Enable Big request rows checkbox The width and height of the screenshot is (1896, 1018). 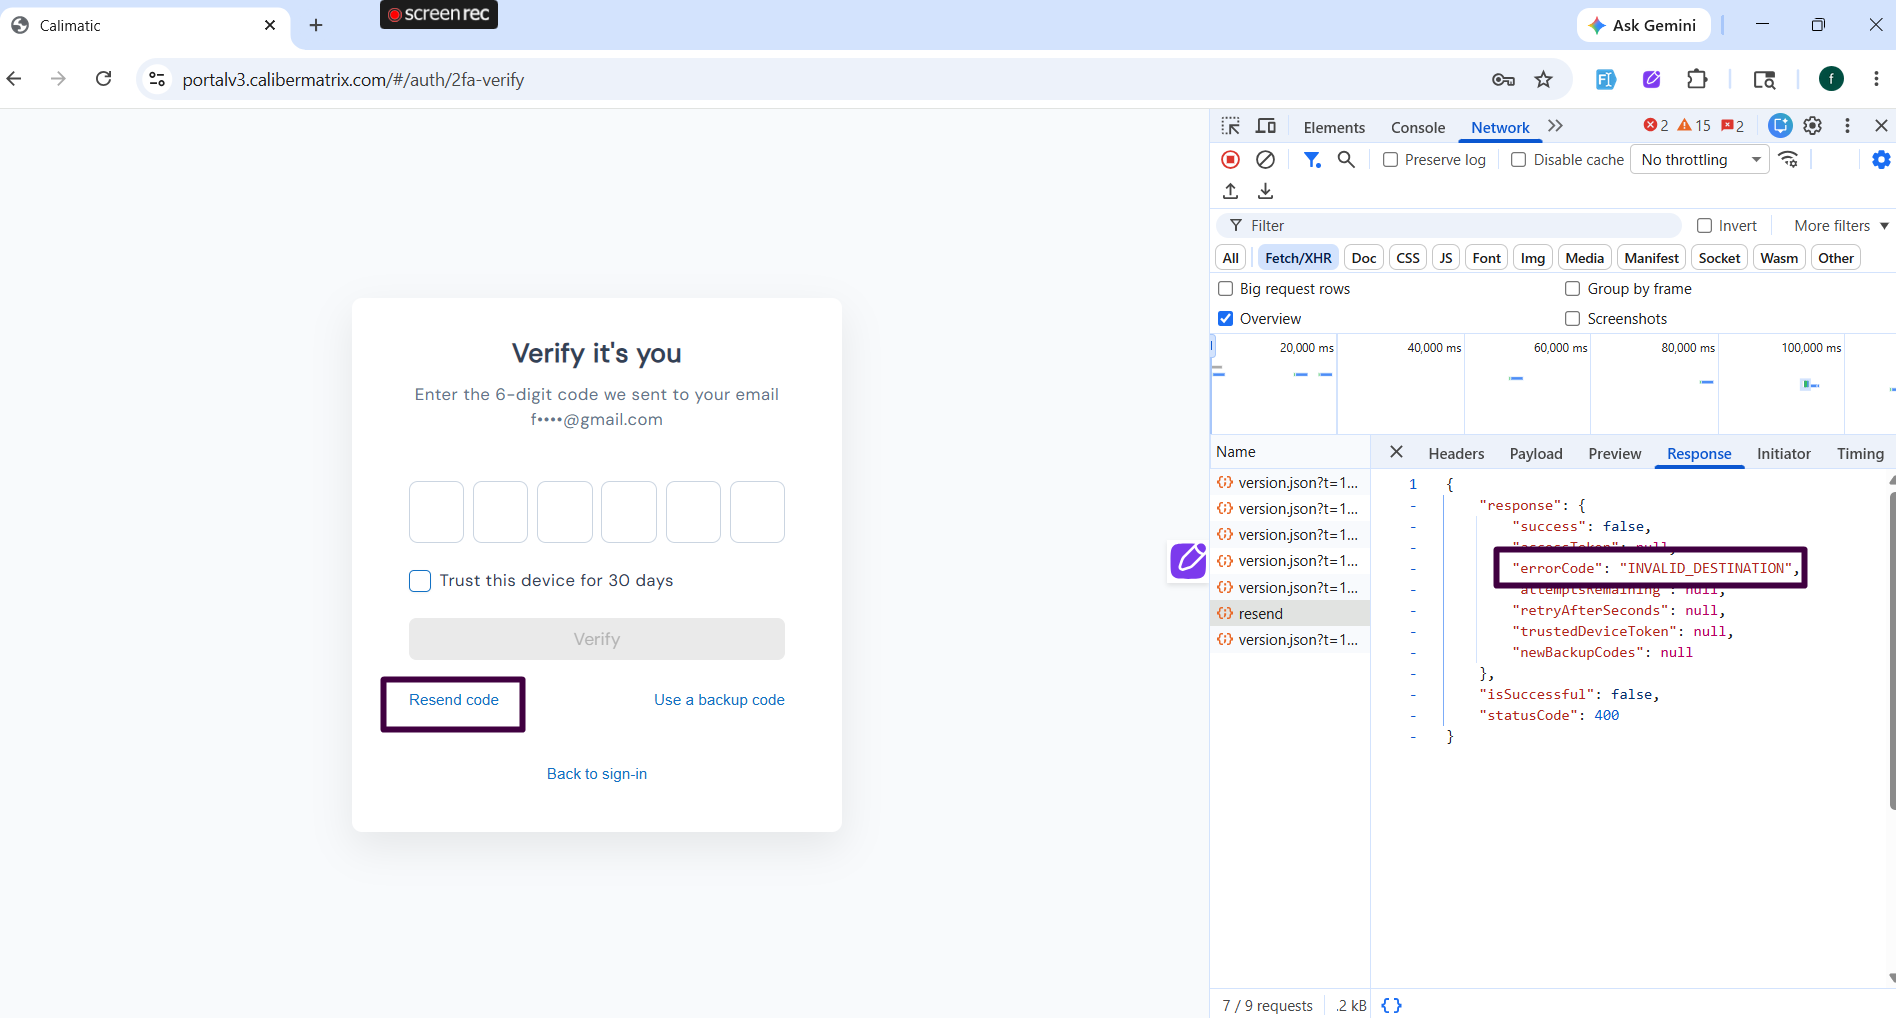tap(1225, 289)
